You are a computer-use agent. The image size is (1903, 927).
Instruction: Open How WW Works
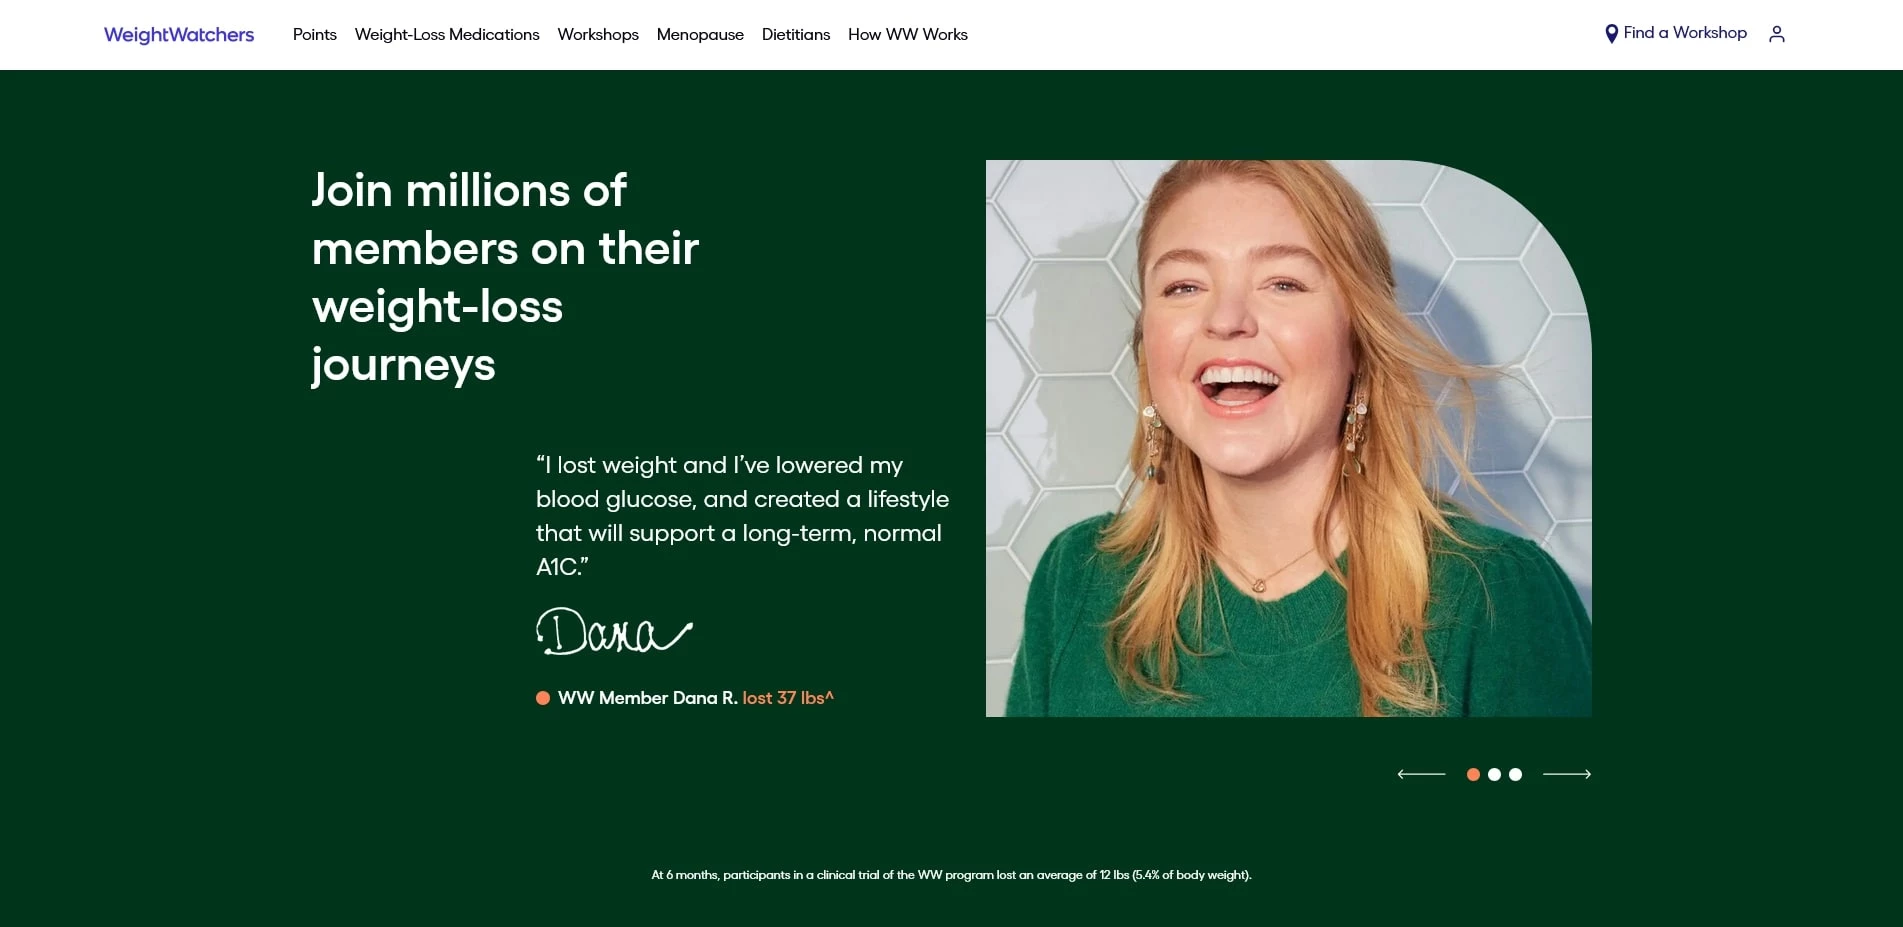(907, 35)
